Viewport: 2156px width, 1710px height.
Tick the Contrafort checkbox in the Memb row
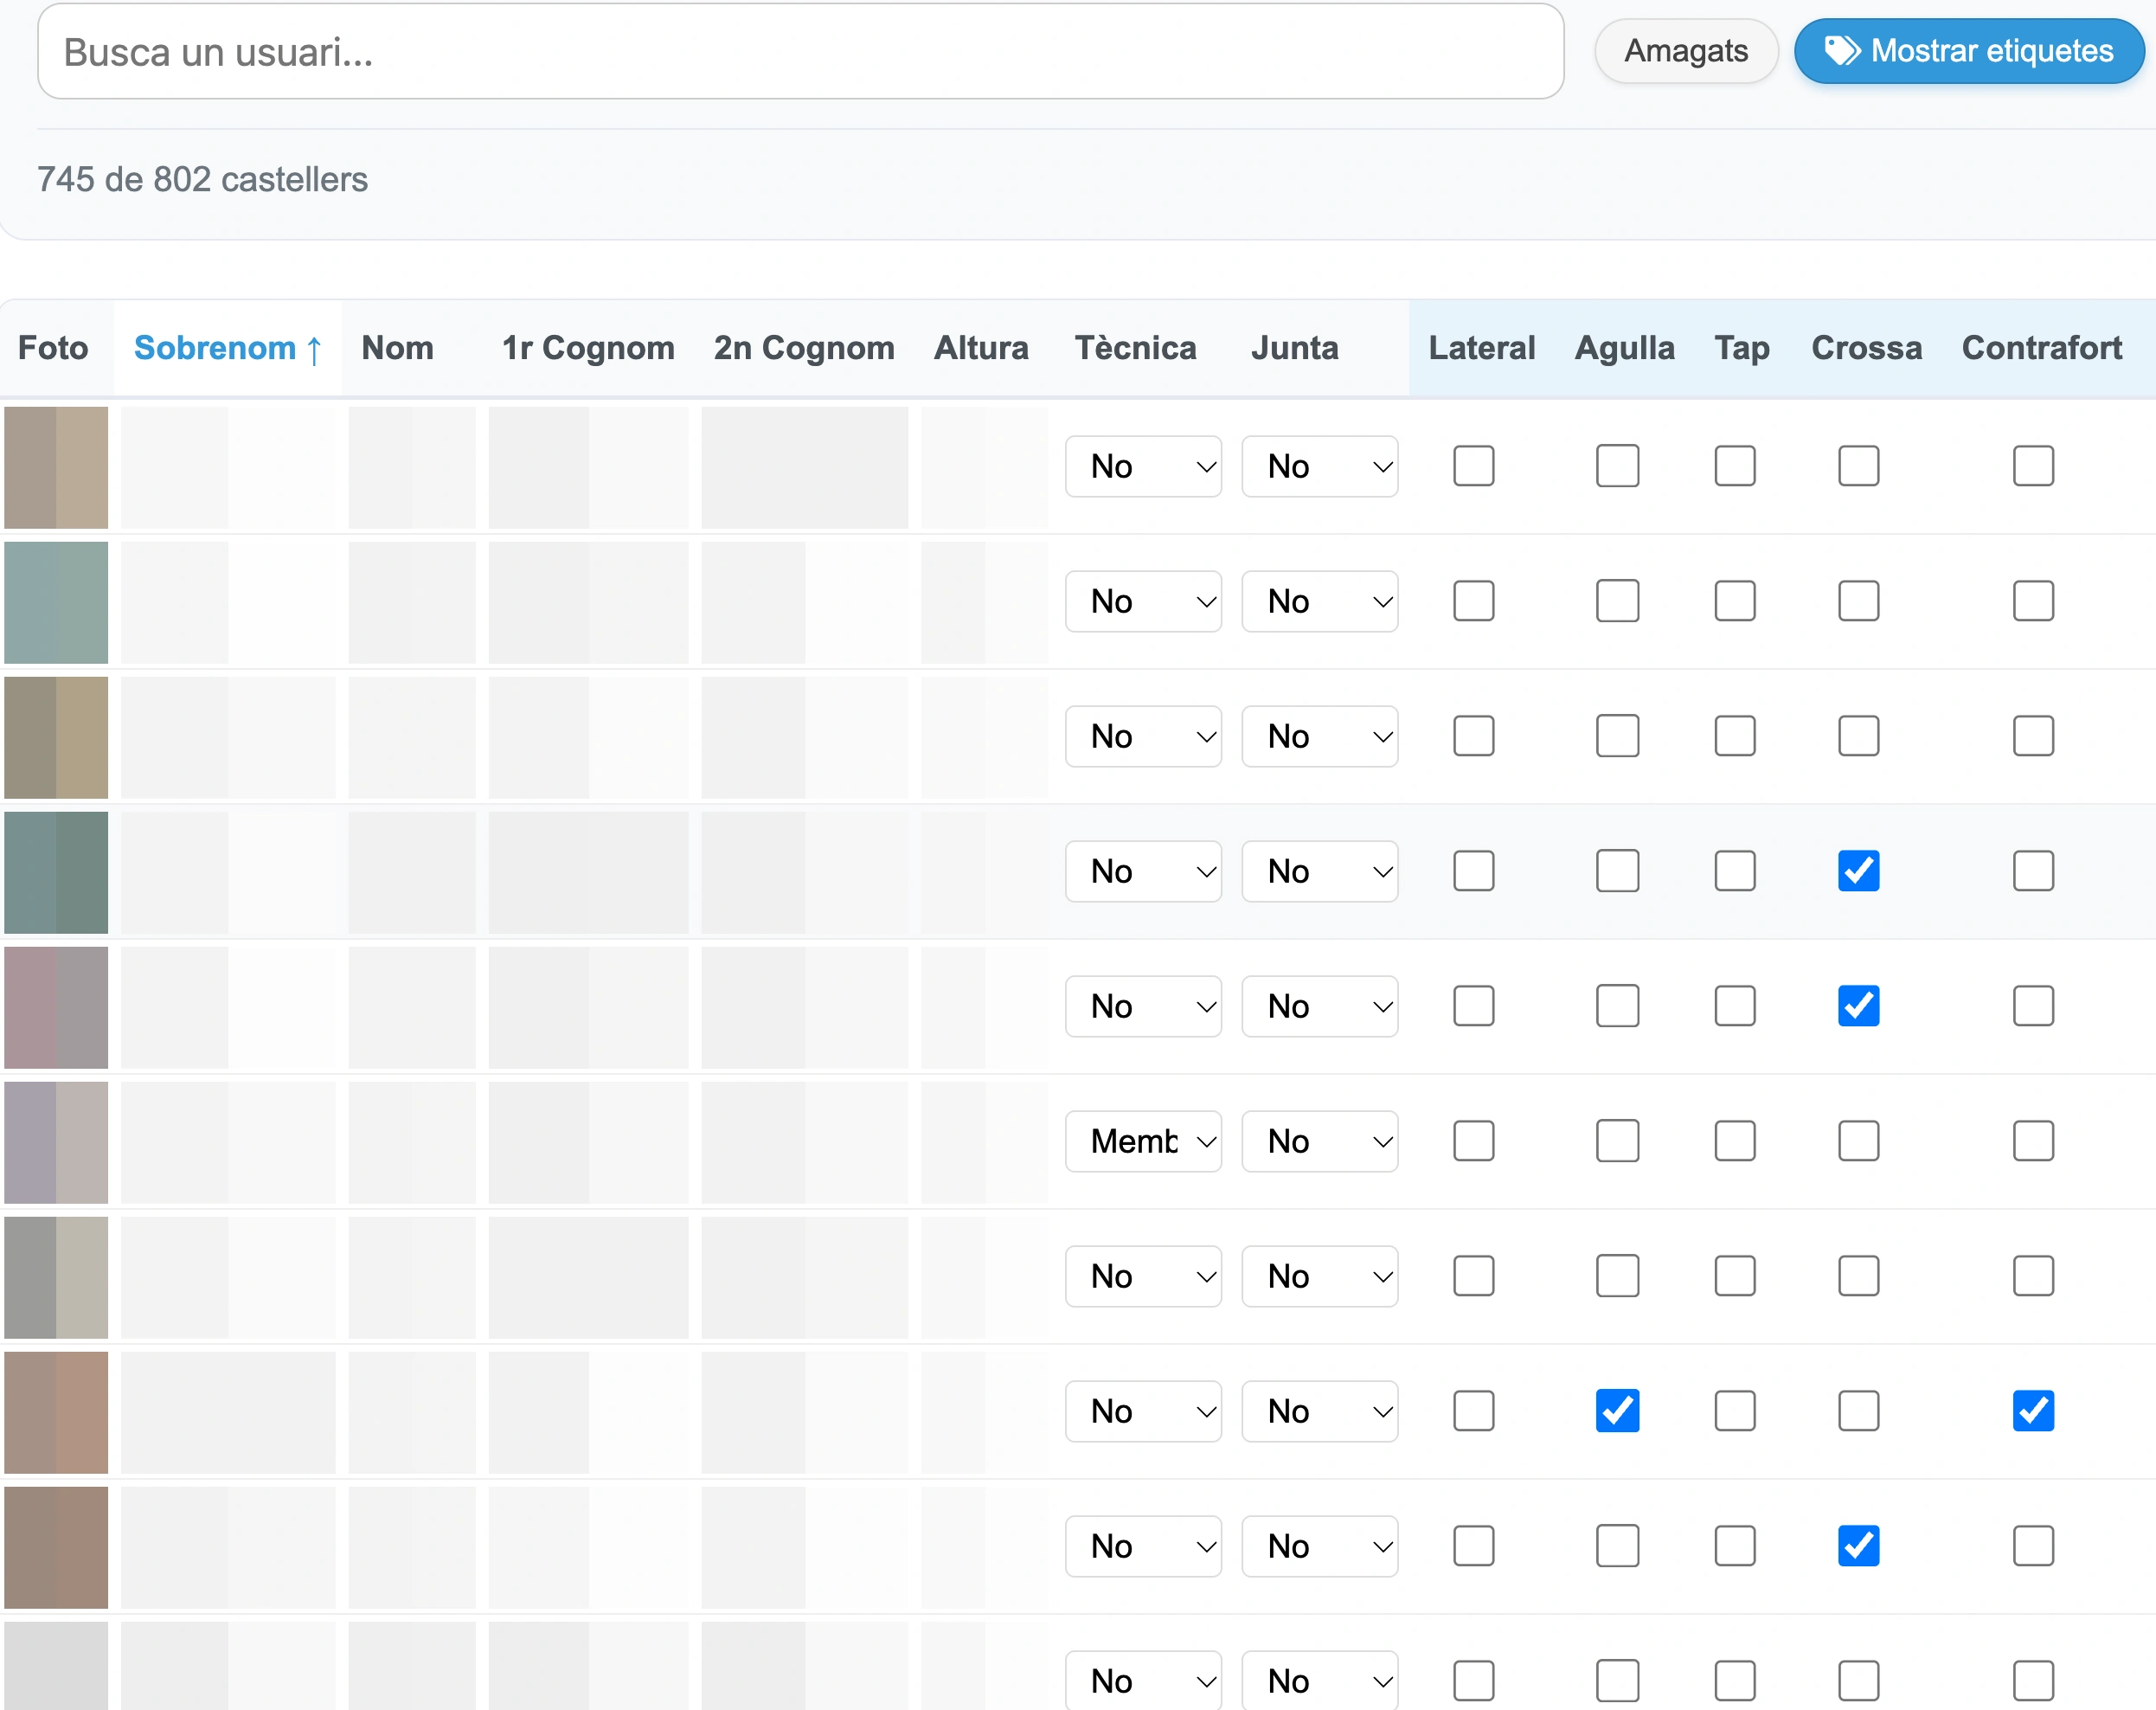point(2033,1141)
